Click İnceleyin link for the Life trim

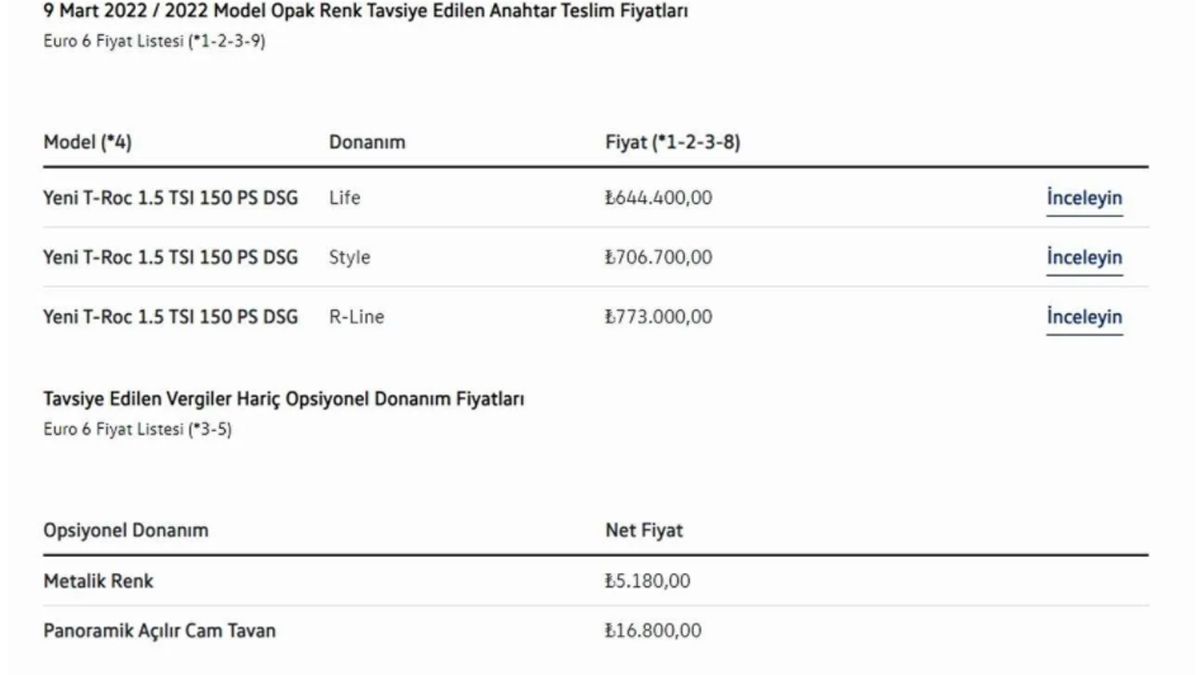tap(1084, 198)
